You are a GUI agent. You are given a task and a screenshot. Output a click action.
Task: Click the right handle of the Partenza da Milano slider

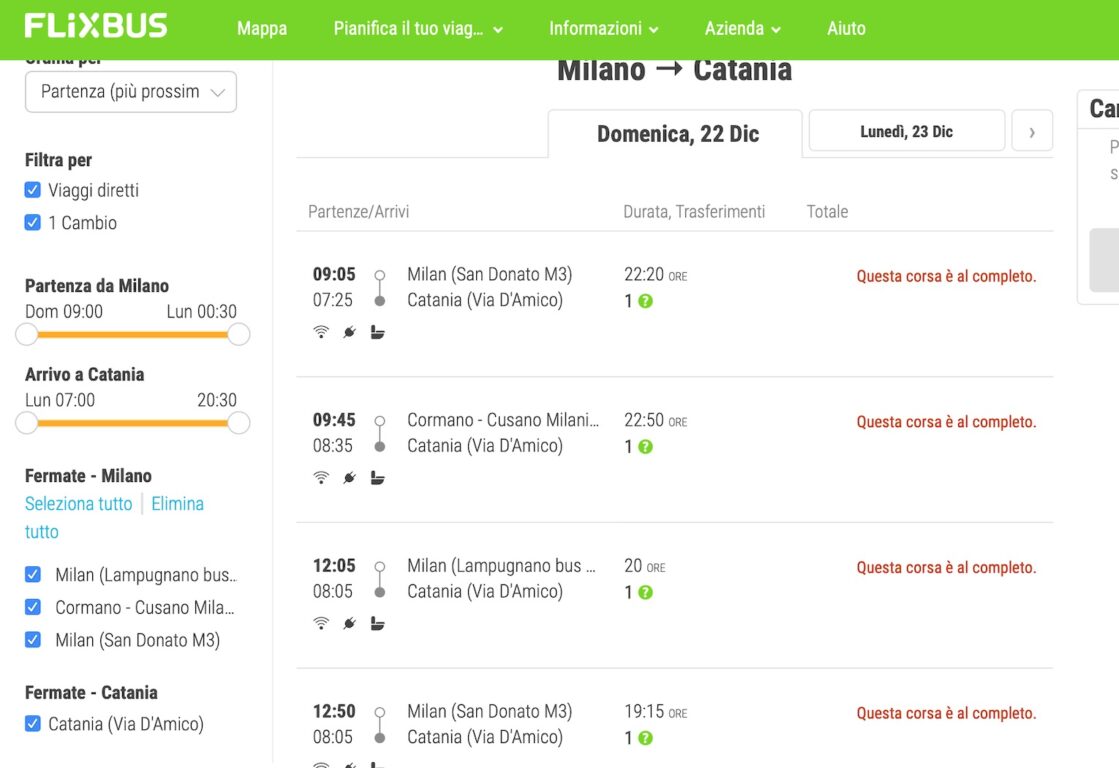[x=239, y=334]
